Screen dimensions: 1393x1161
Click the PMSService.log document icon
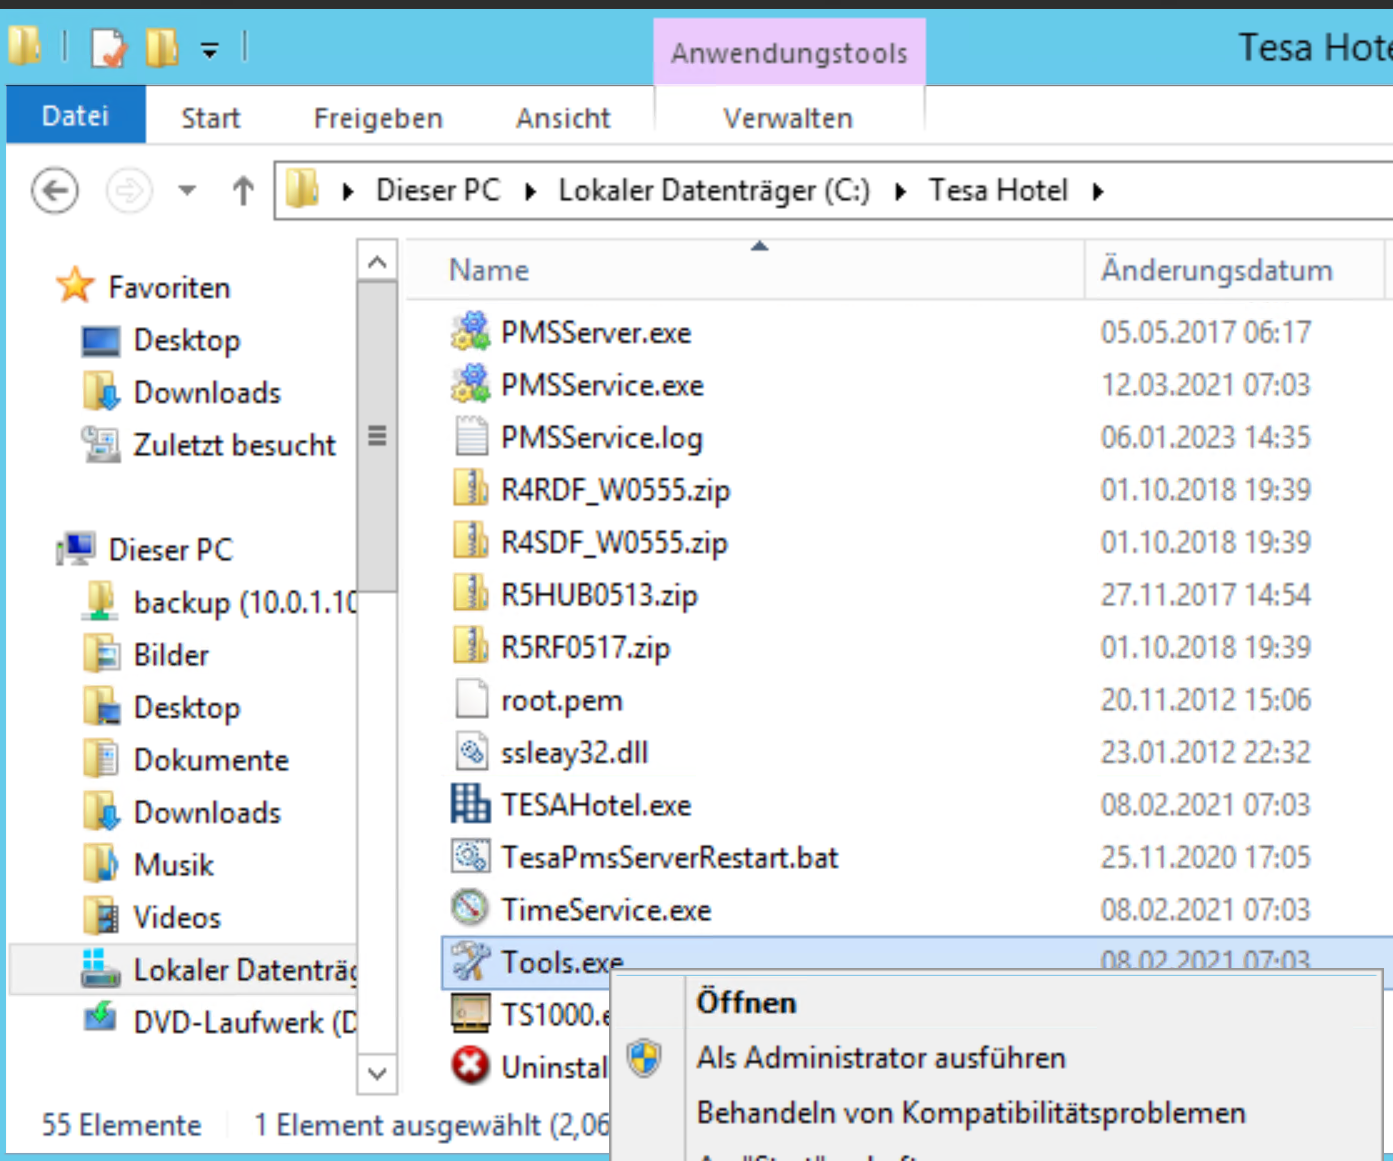[x=470, y=437]
